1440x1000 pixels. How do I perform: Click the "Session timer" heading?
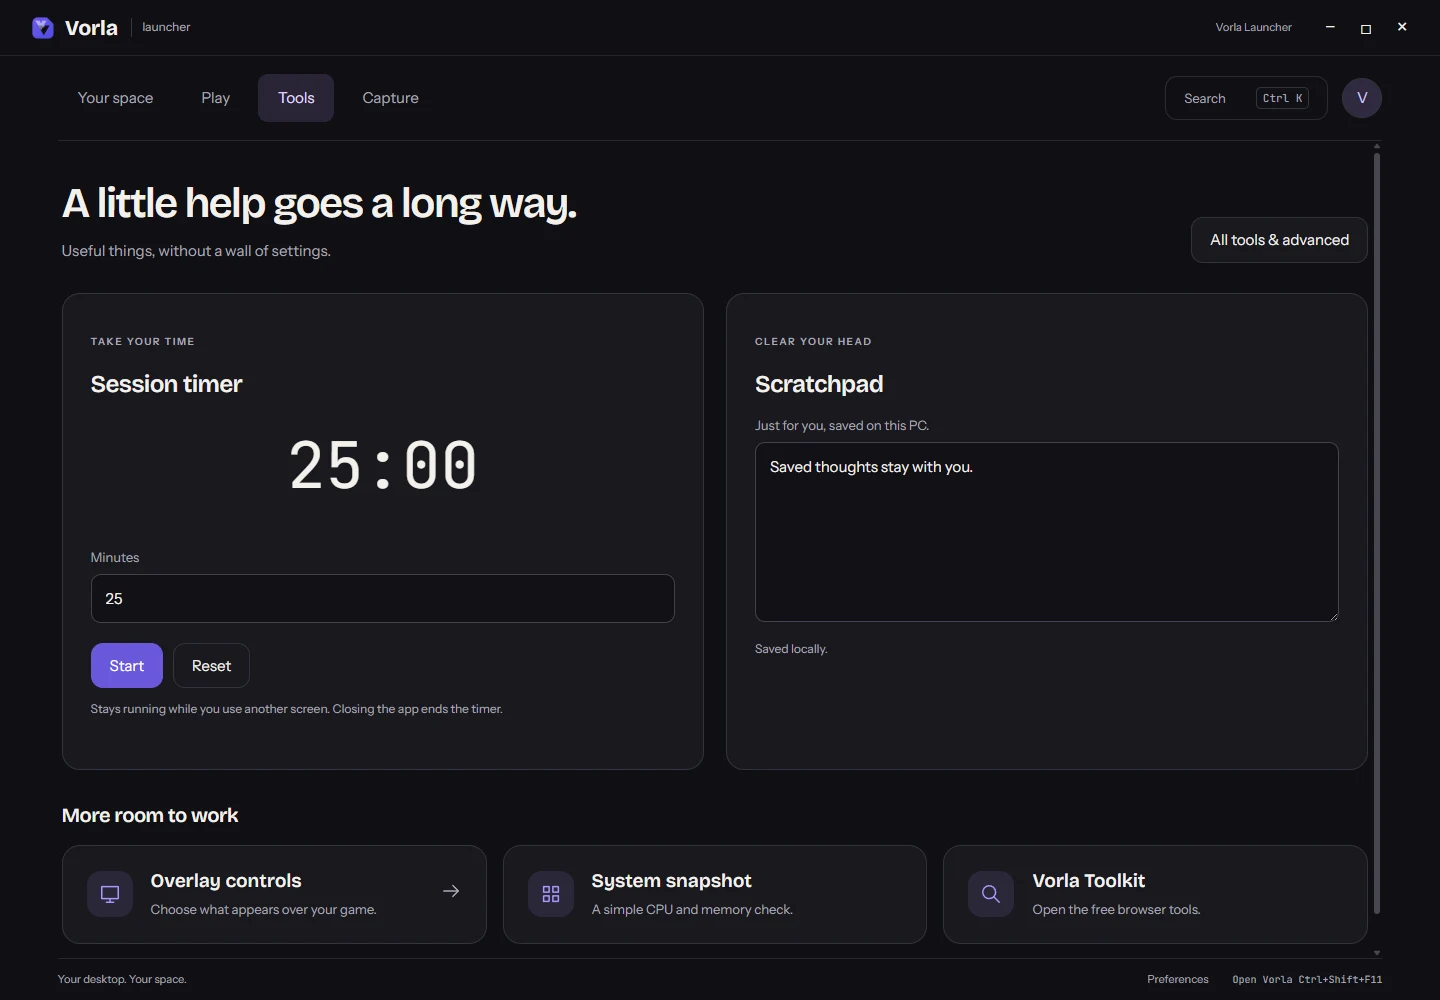point(167,384)
